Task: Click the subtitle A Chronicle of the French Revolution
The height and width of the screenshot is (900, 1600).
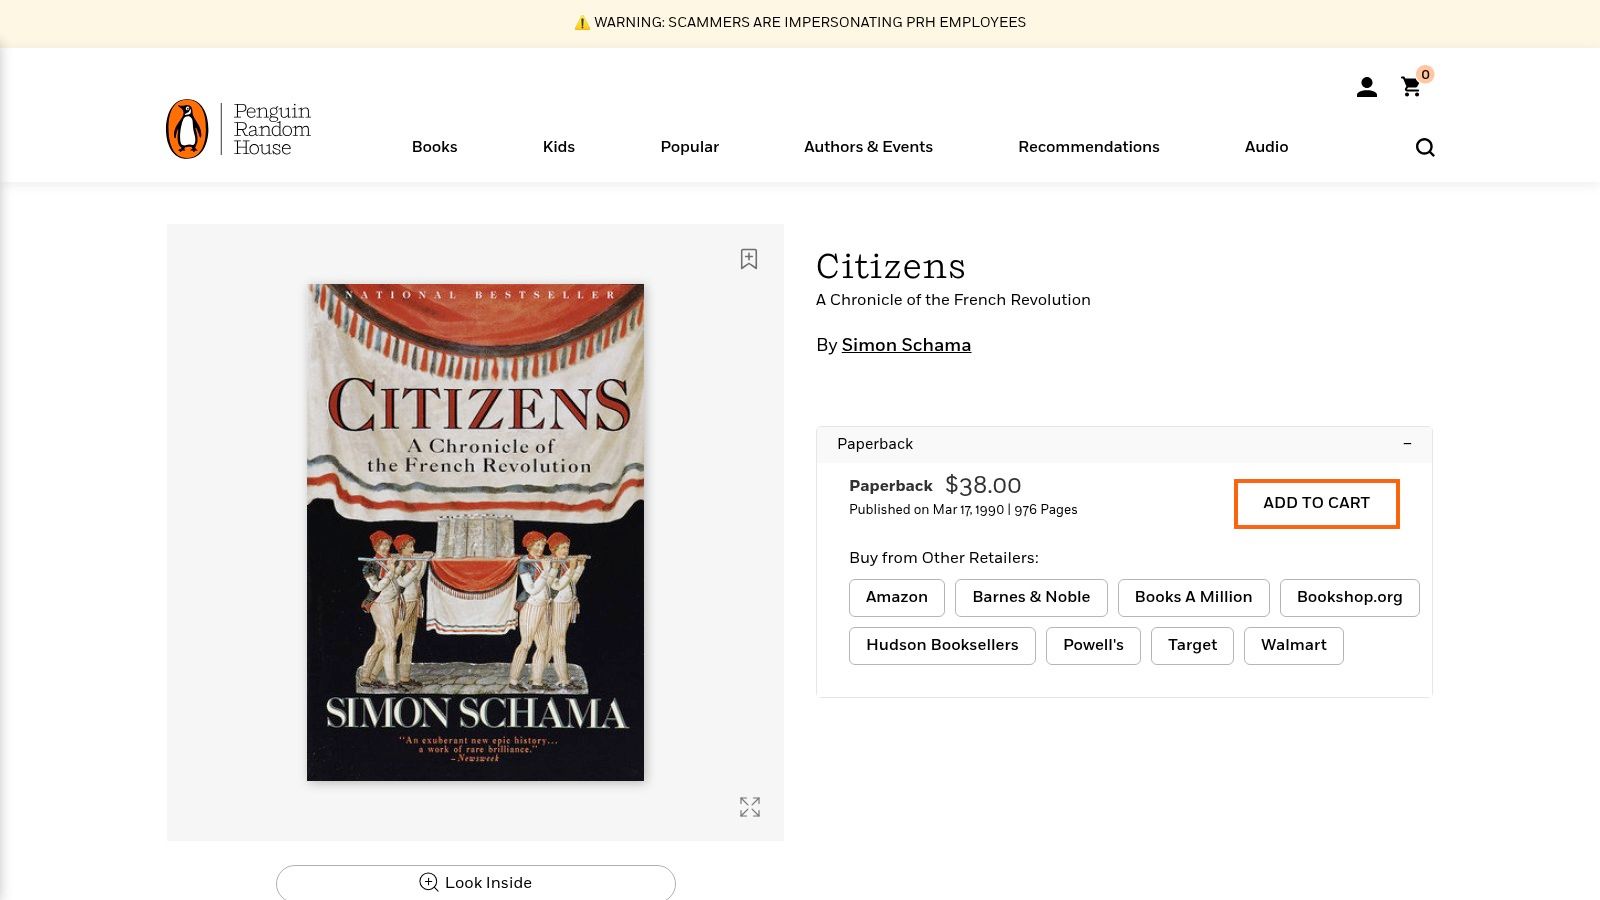Action: click(x=953, y=300)
